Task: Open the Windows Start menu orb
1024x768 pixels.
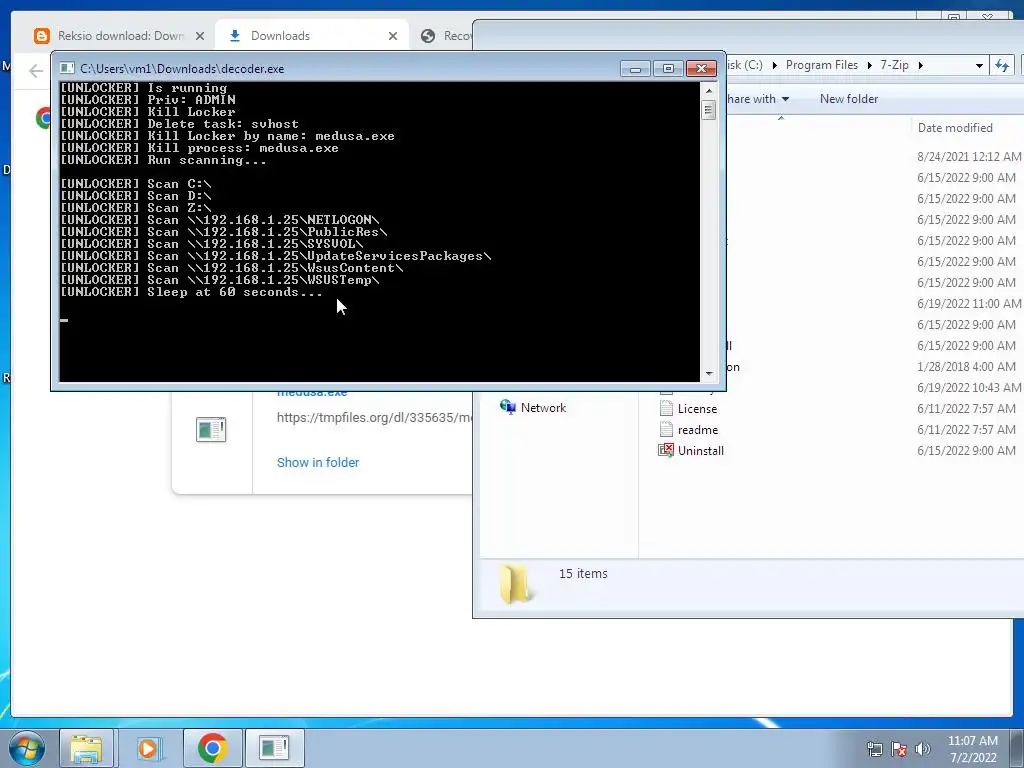Action: tap(27, 748)
